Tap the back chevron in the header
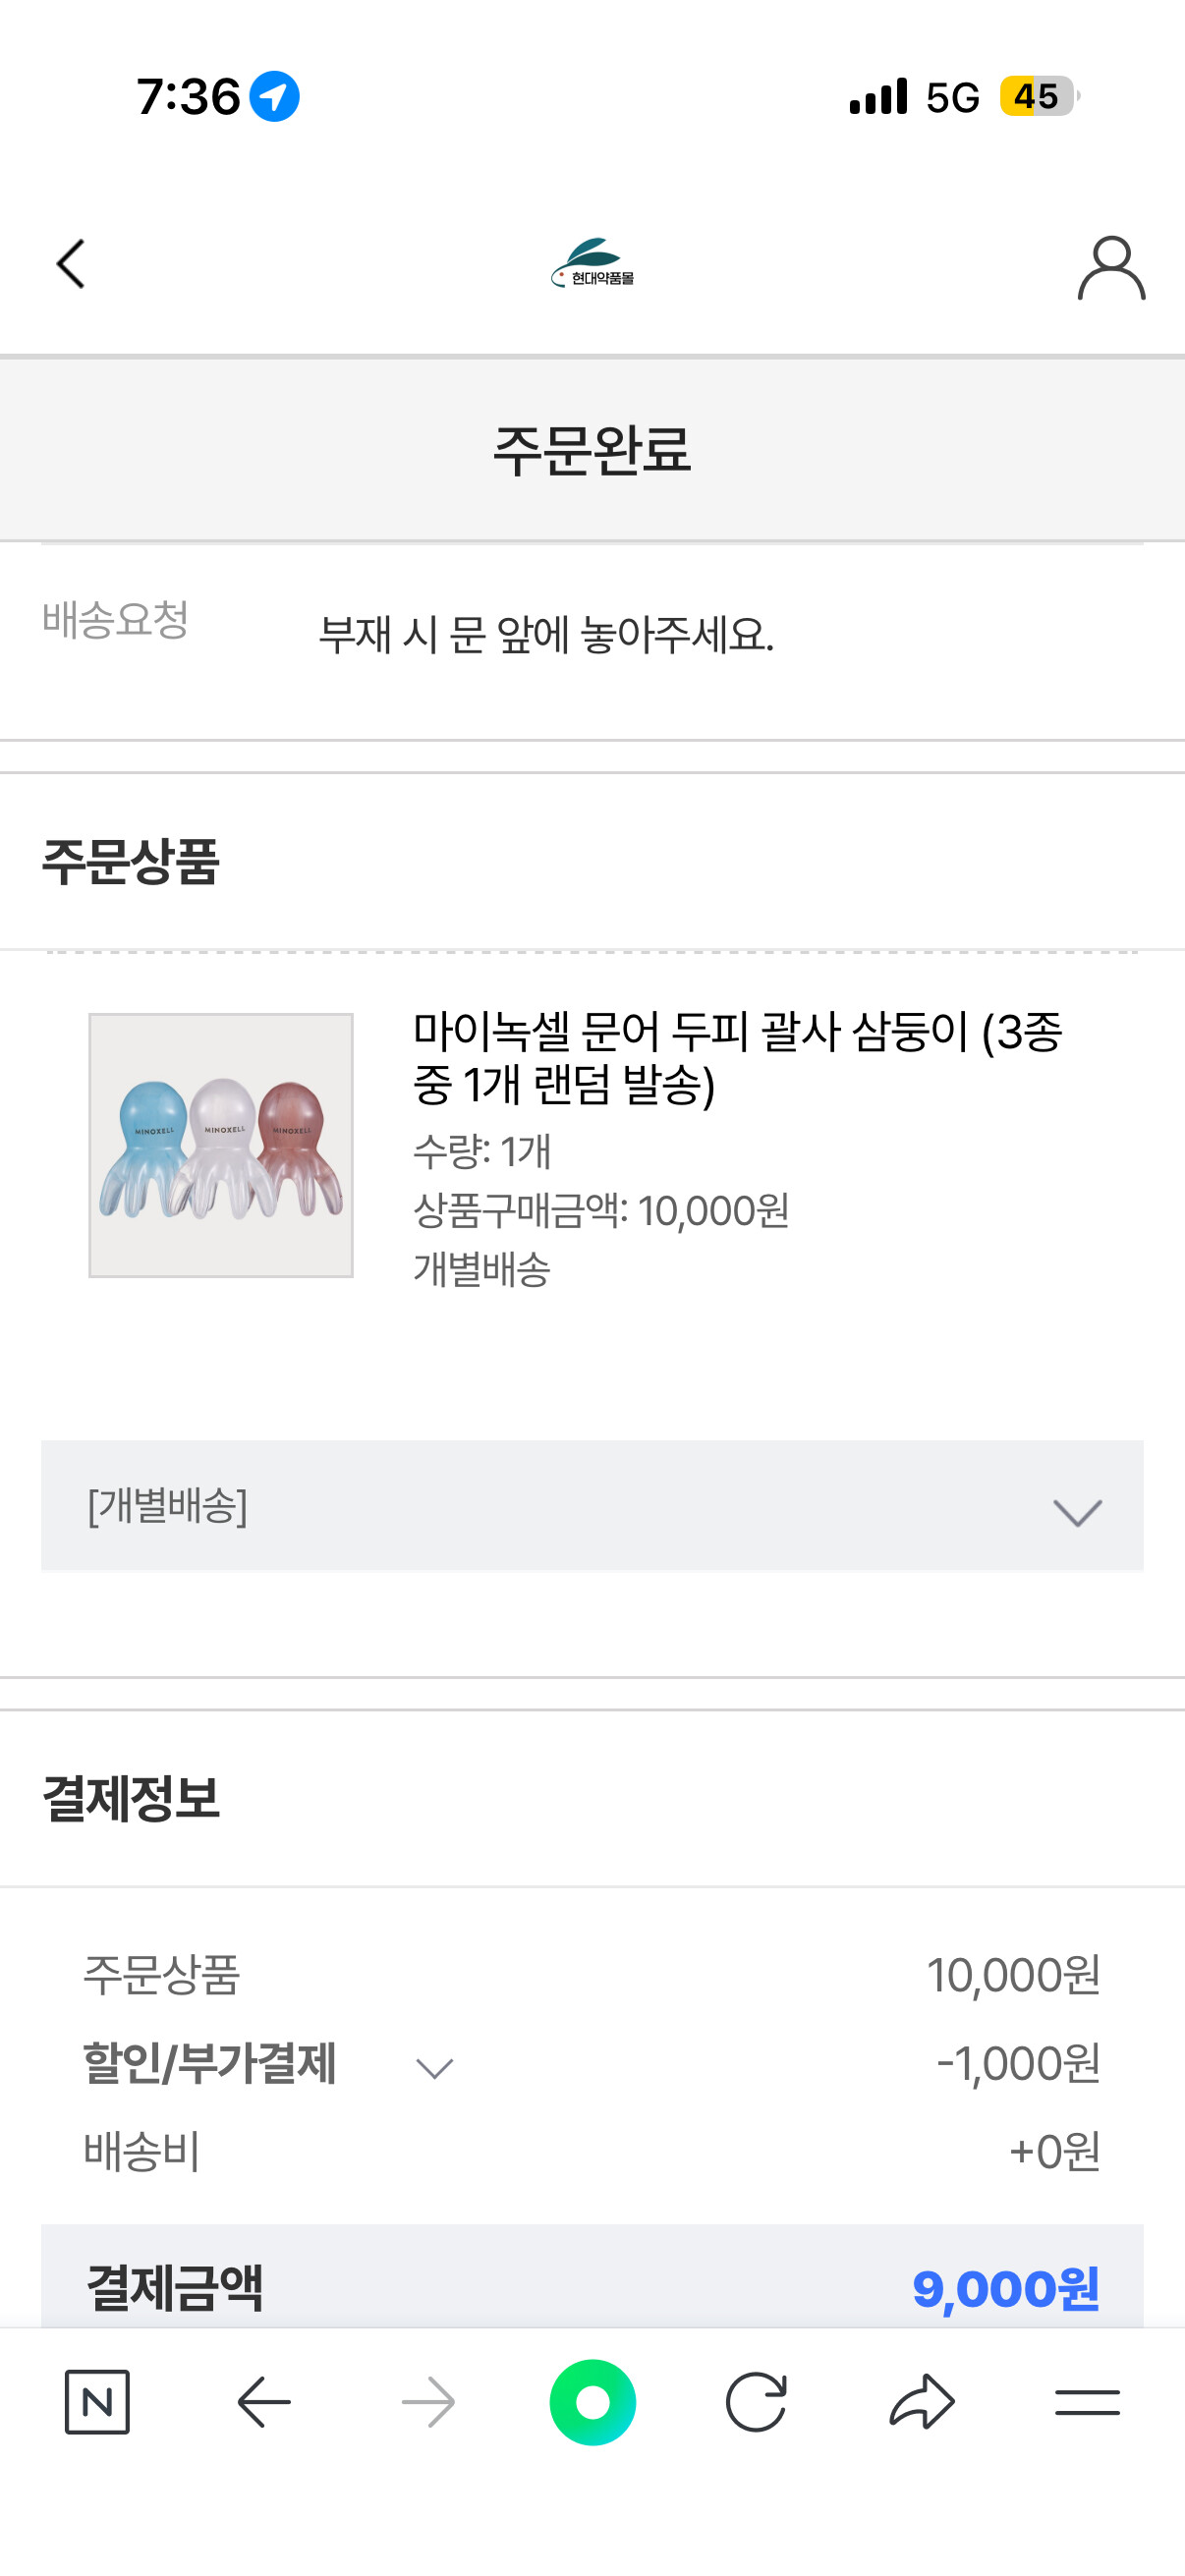 (71, 264)
